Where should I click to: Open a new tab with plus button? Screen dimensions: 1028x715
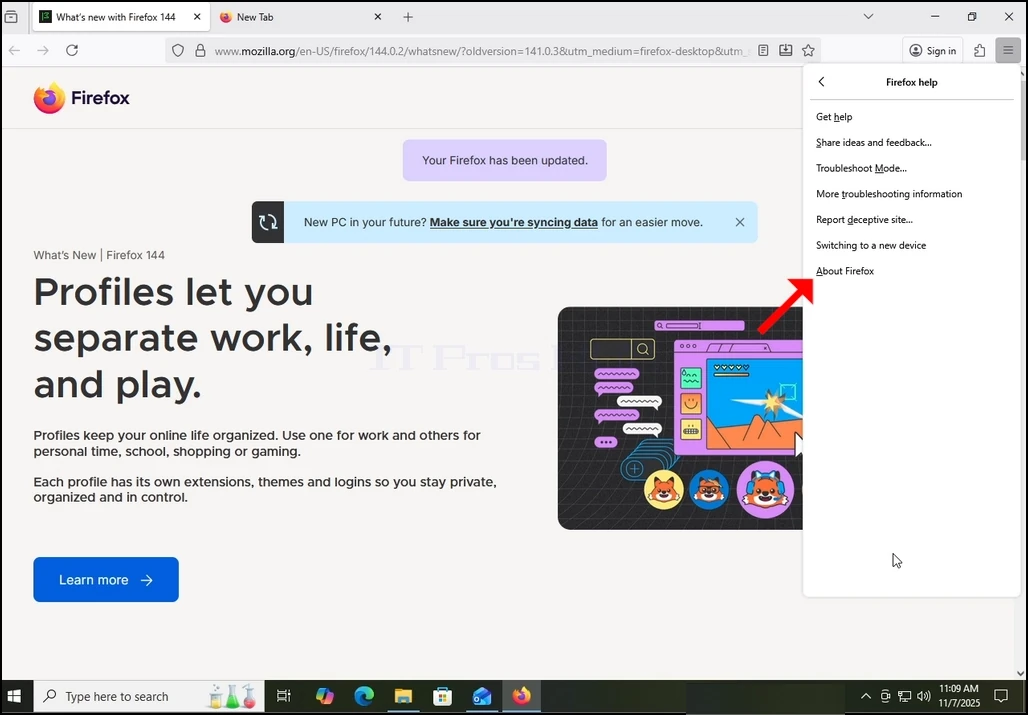408,17
